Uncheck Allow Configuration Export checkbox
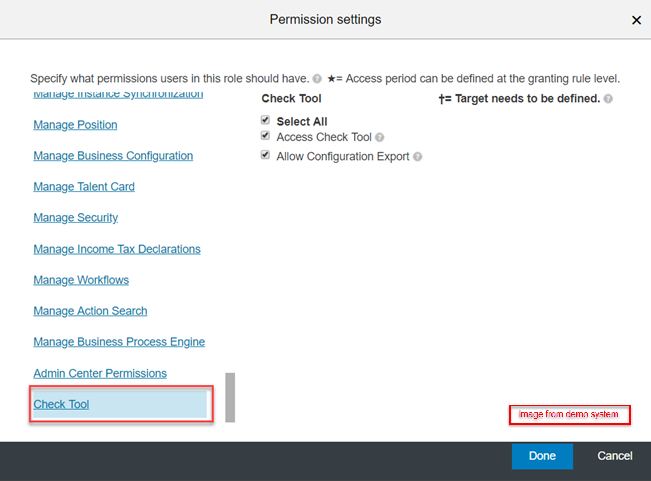Viewport: 651px width, 481px height. coord(265,155)
